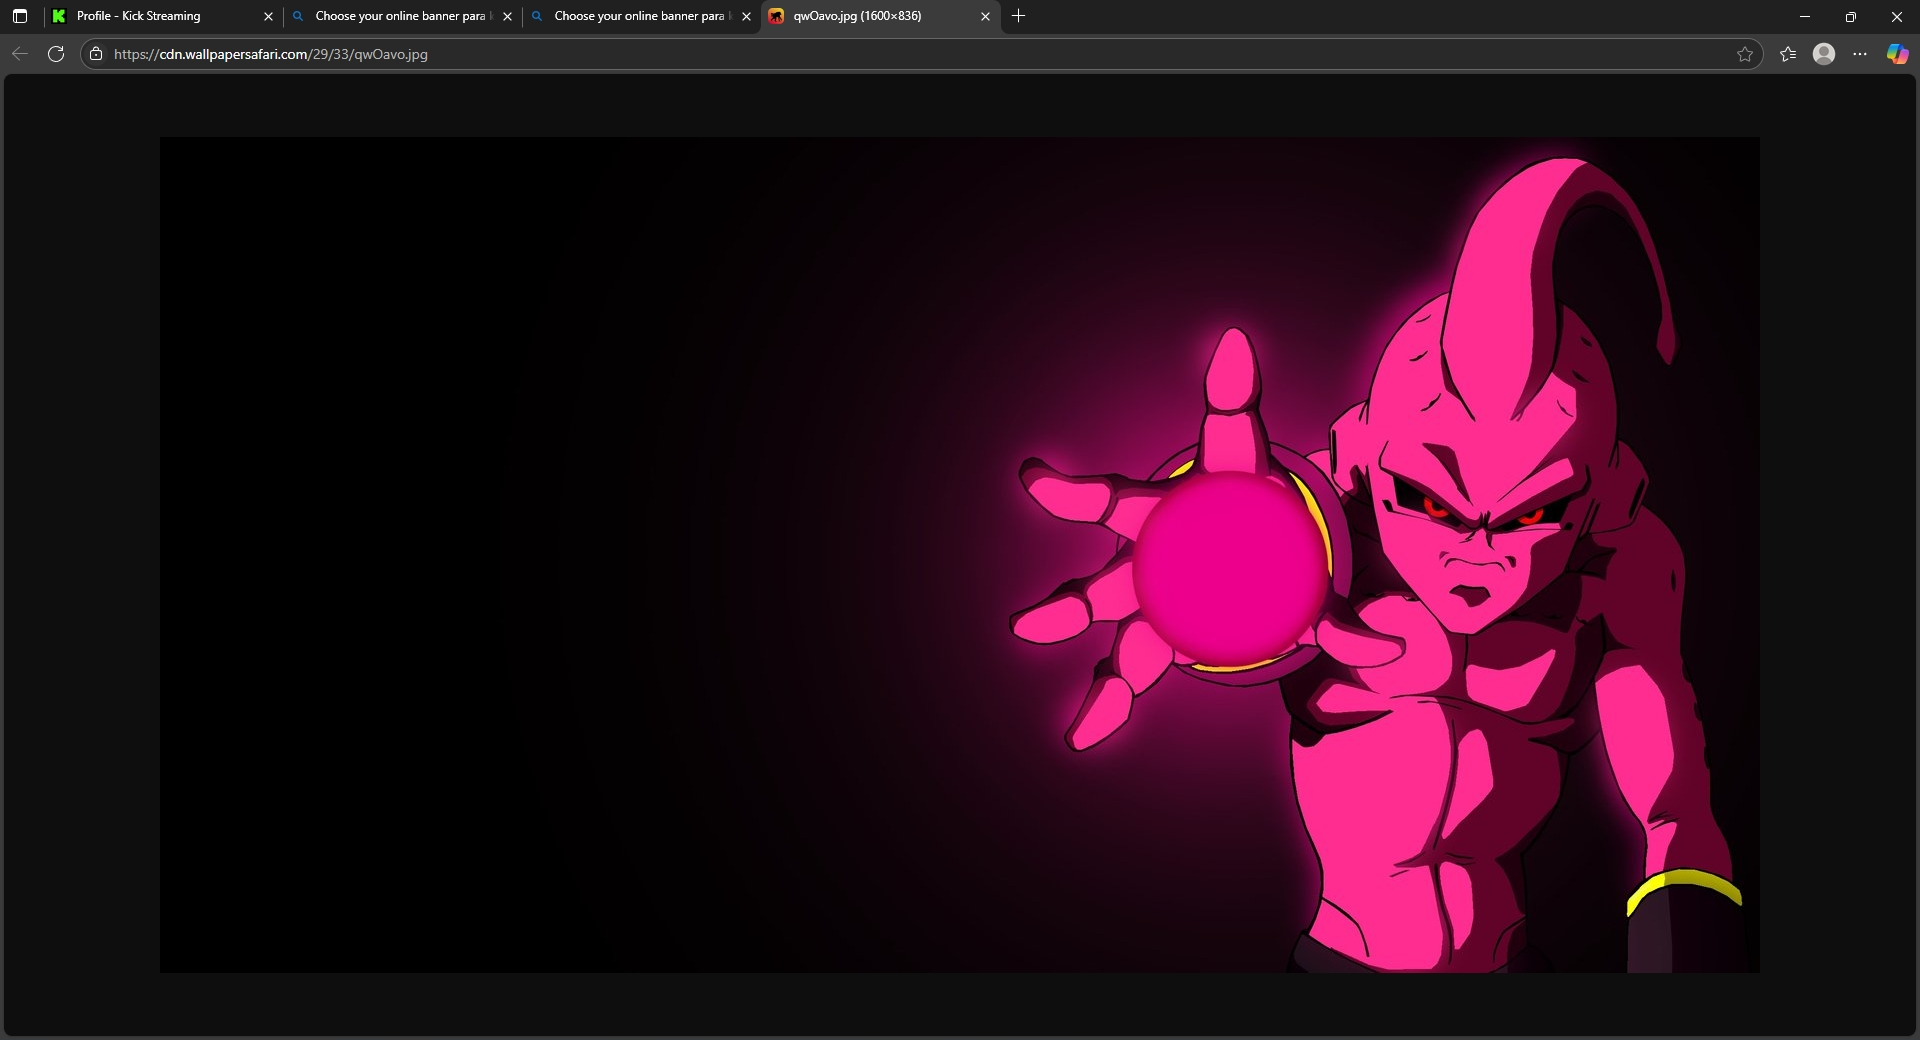Viewport: 1920px width, 1040px height.
Task: Close the Profile - Kick Streaming tab
Action: click(268, 16)
